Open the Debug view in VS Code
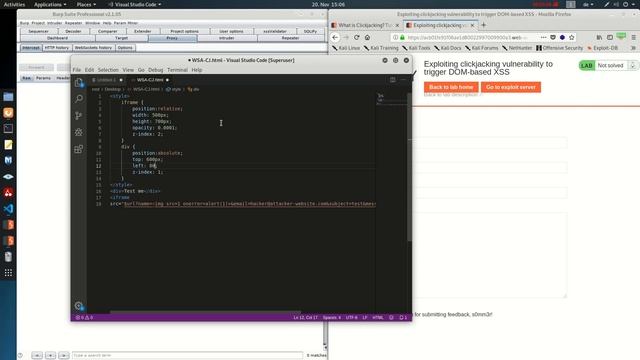 [79, 132]
